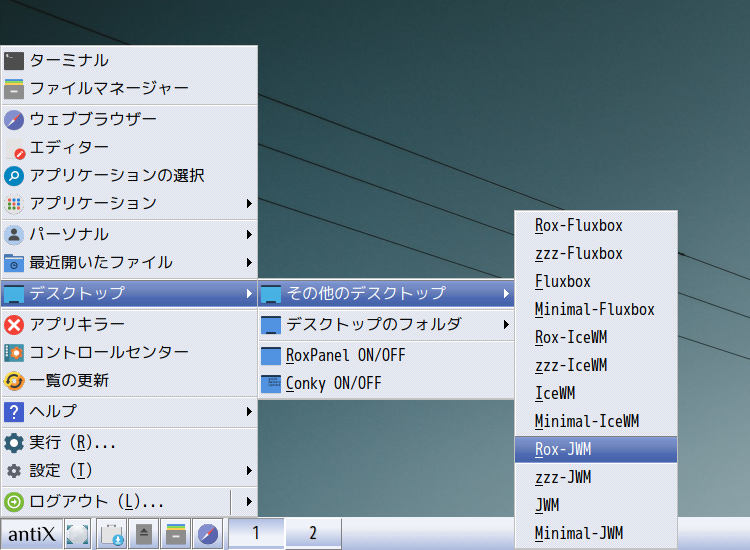Viewport: 750px width, 550px height.
Task: Click the ログアウト green power icon
Action: (x=14, y=502)
